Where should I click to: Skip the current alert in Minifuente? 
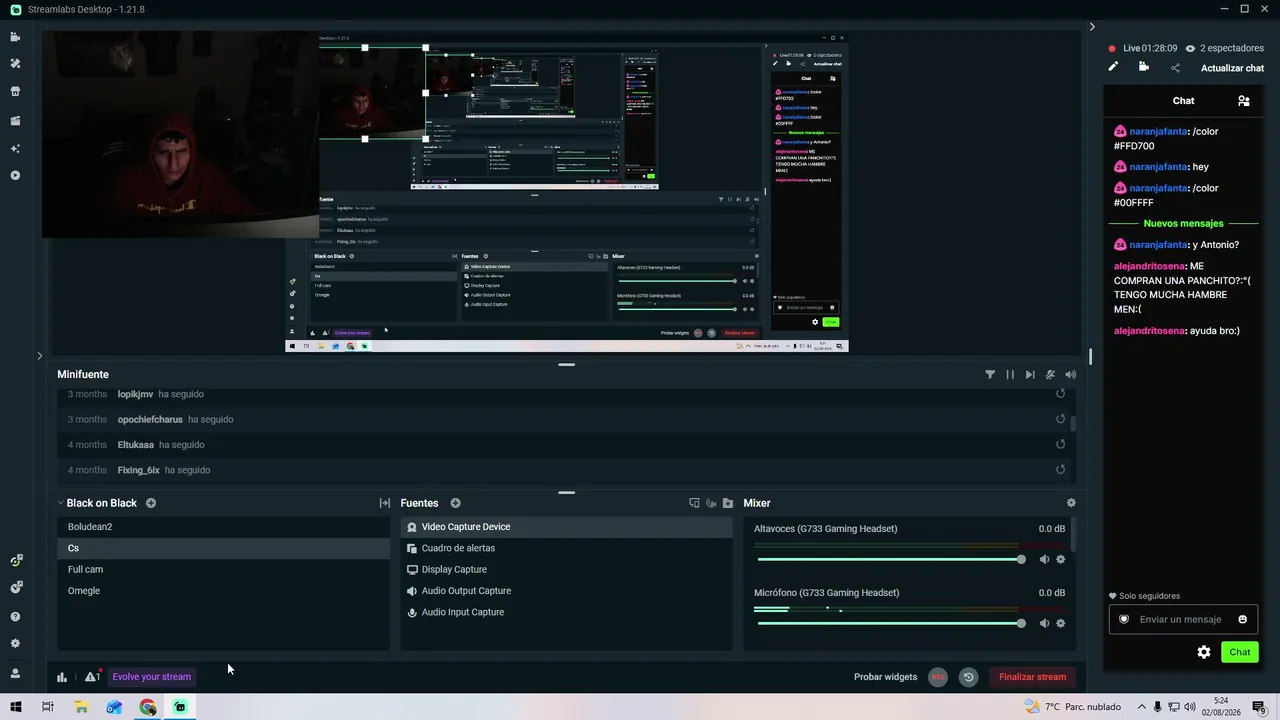[x=1030, y=375]
